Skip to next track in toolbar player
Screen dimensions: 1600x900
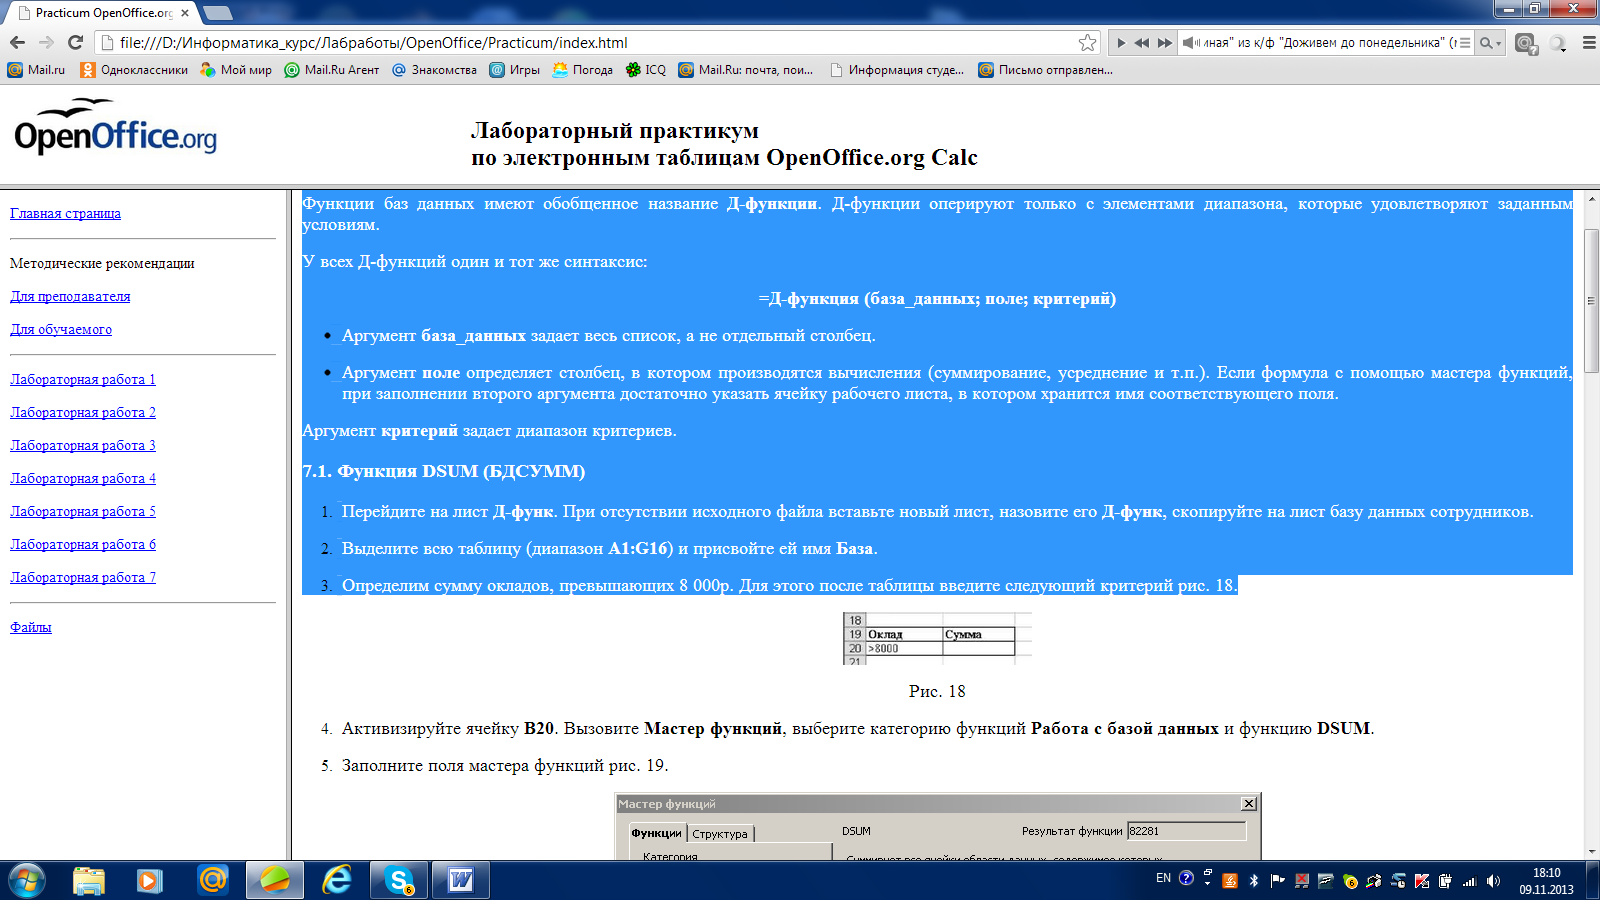[x=1164, y=43]
